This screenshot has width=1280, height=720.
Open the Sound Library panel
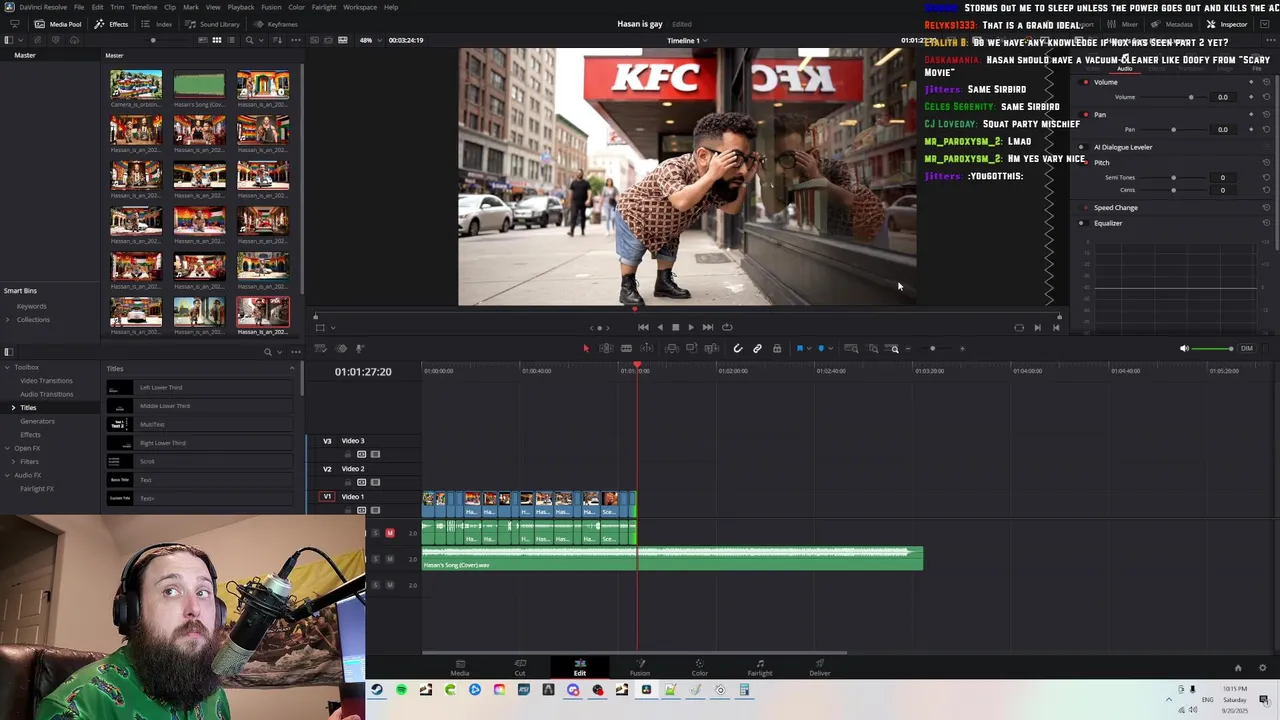tap(213, 24)
